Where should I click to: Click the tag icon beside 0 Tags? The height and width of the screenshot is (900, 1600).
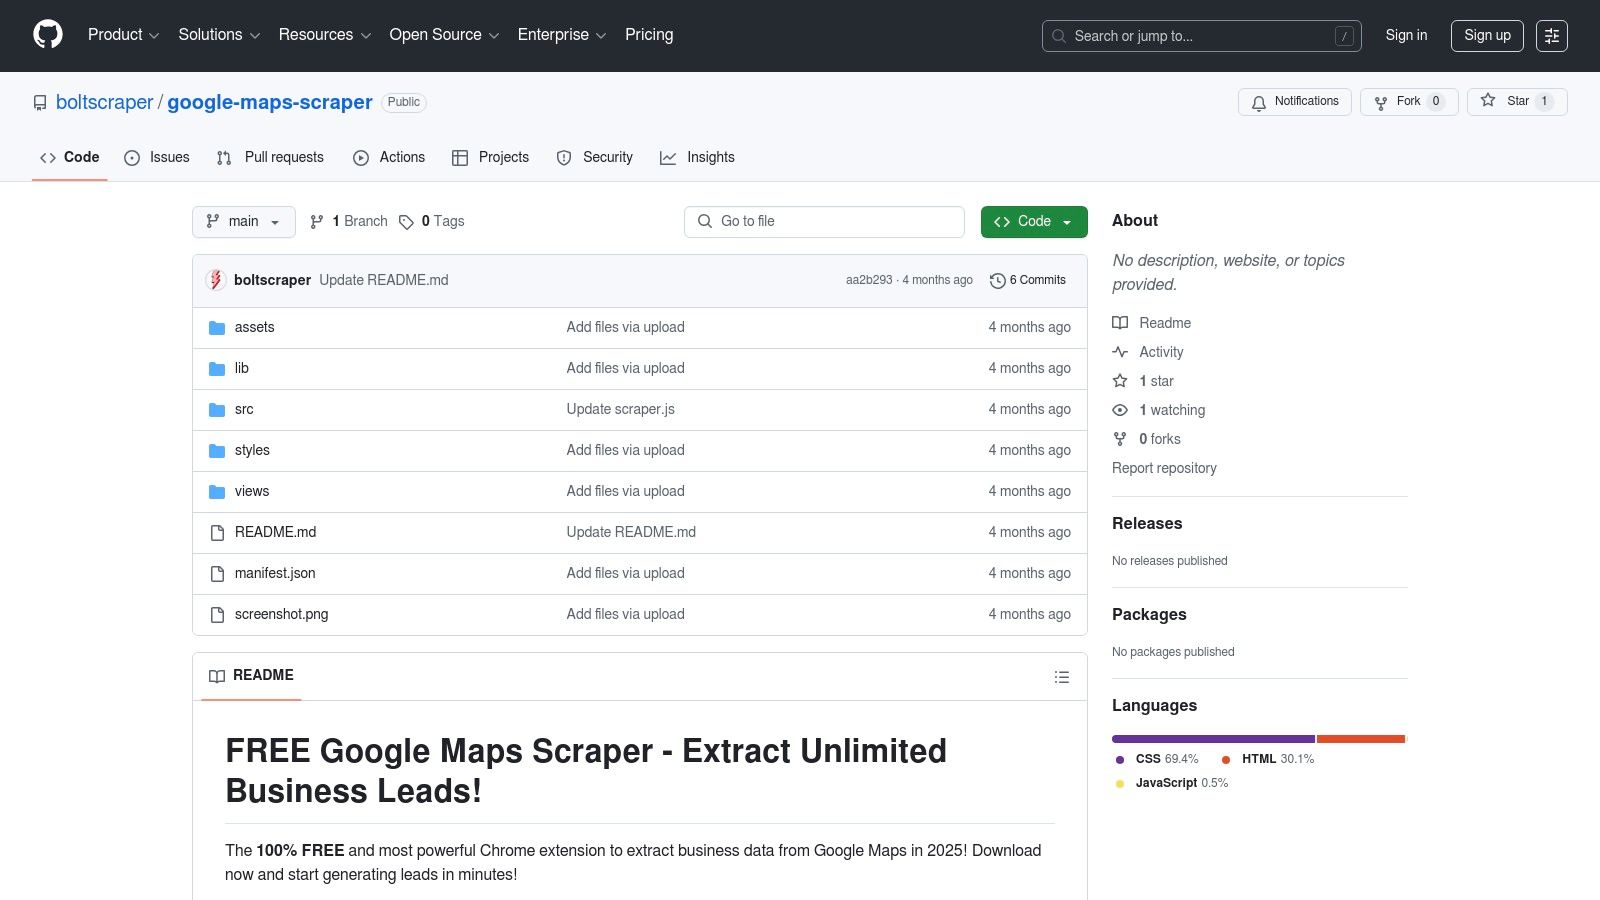[406, 222]
